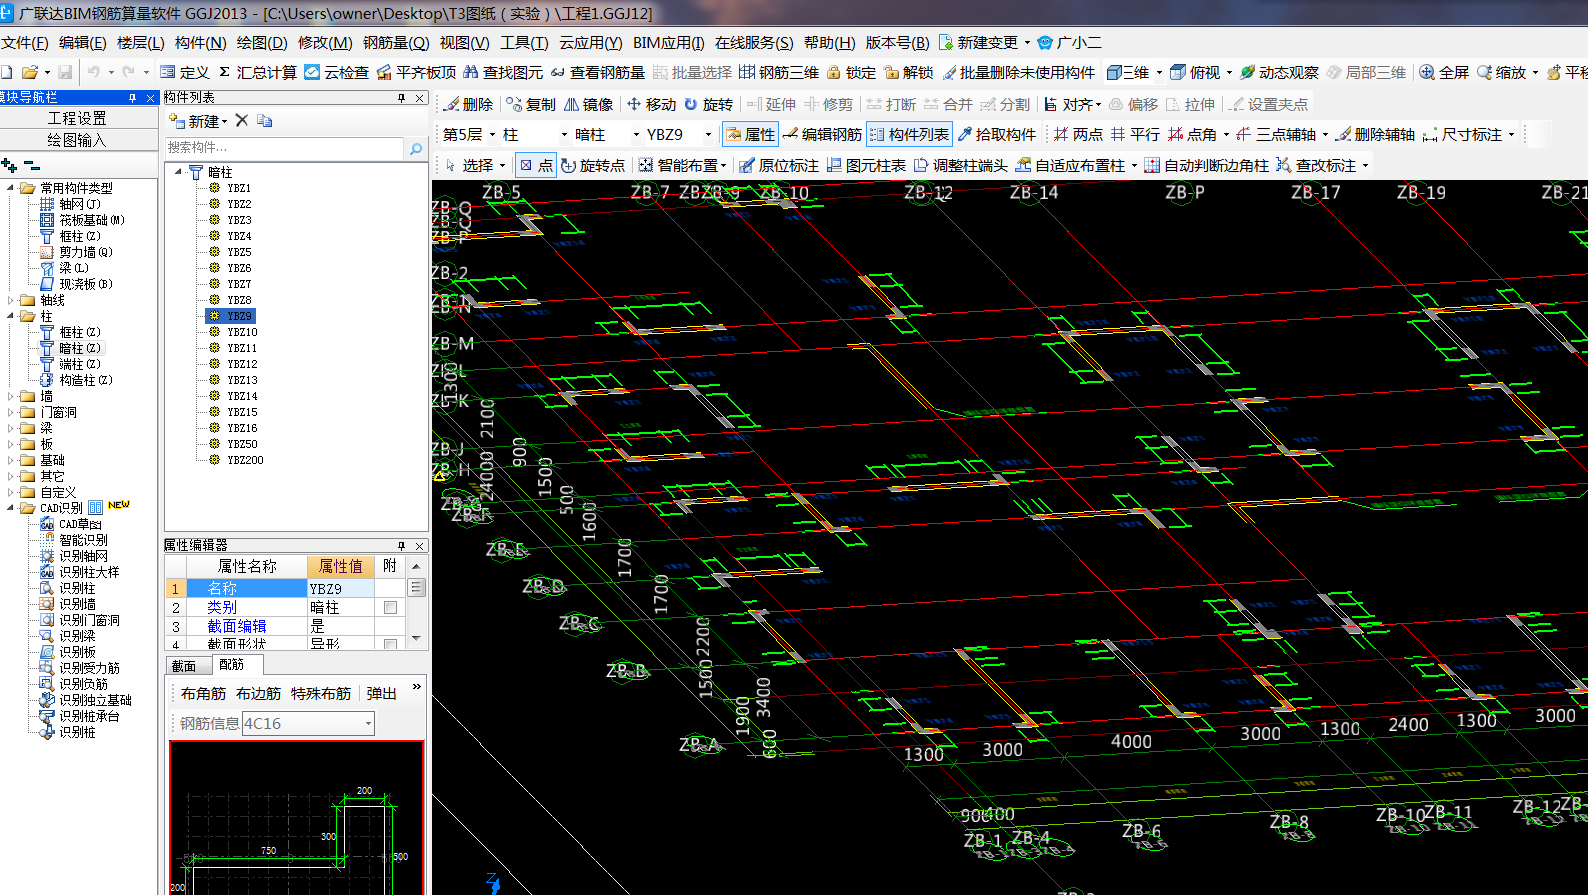The width and height of the screenshot is (1588, 895).
Task: Select the 两点 two-point axis tool
Action: (x=1078, y=134)
